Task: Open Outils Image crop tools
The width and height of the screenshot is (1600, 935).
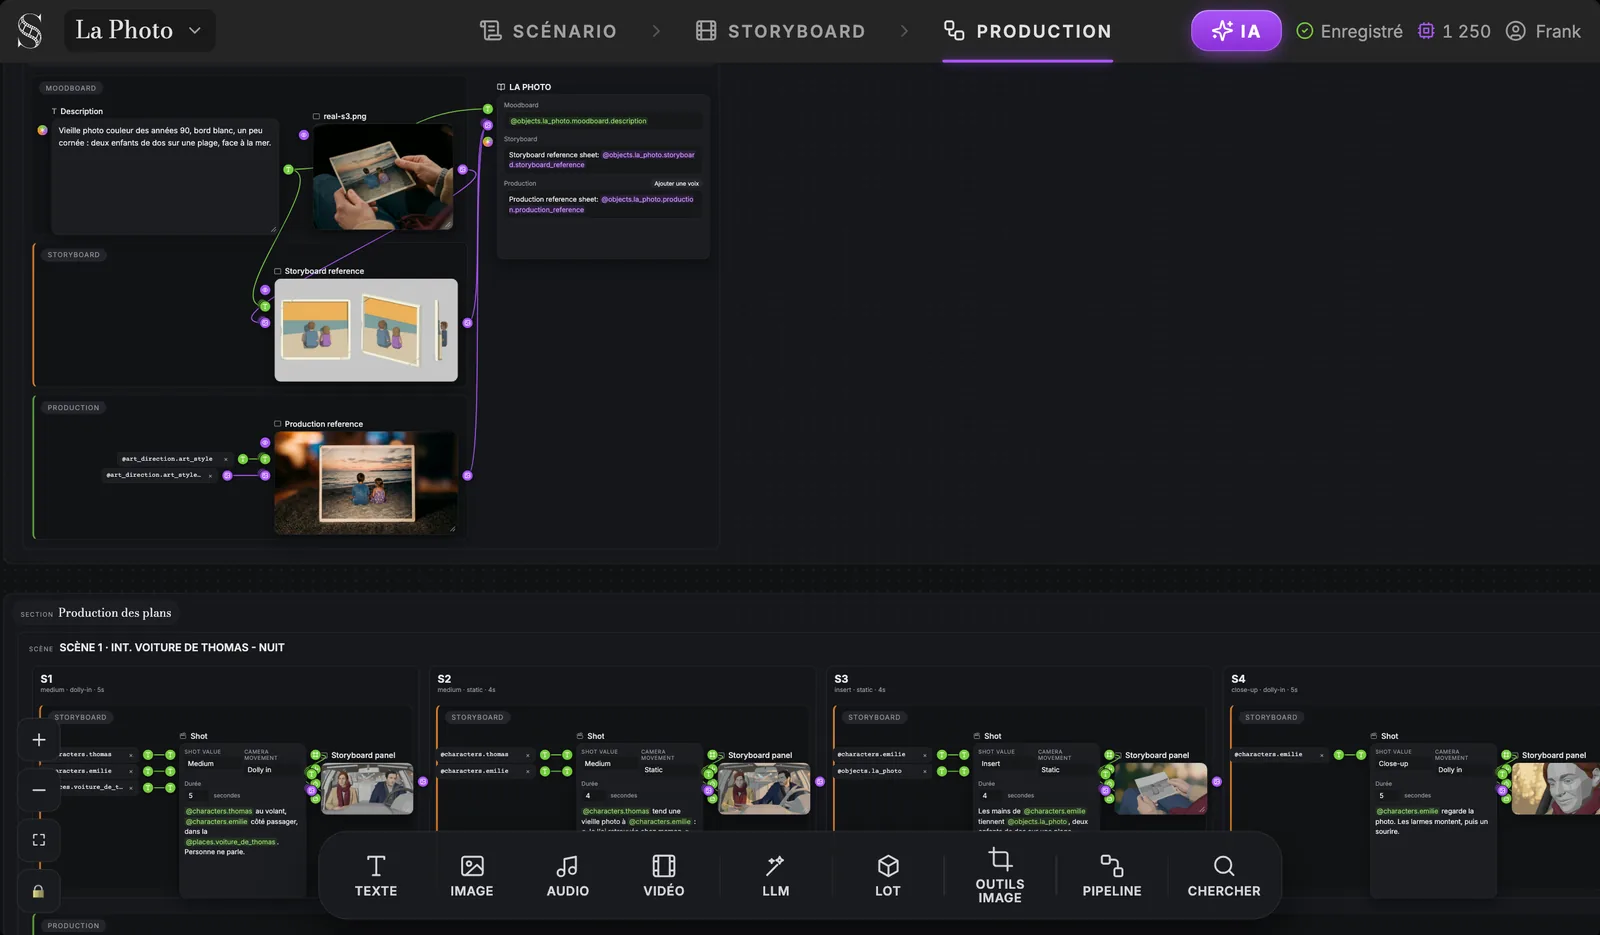Action: (x=1000, y=876)
